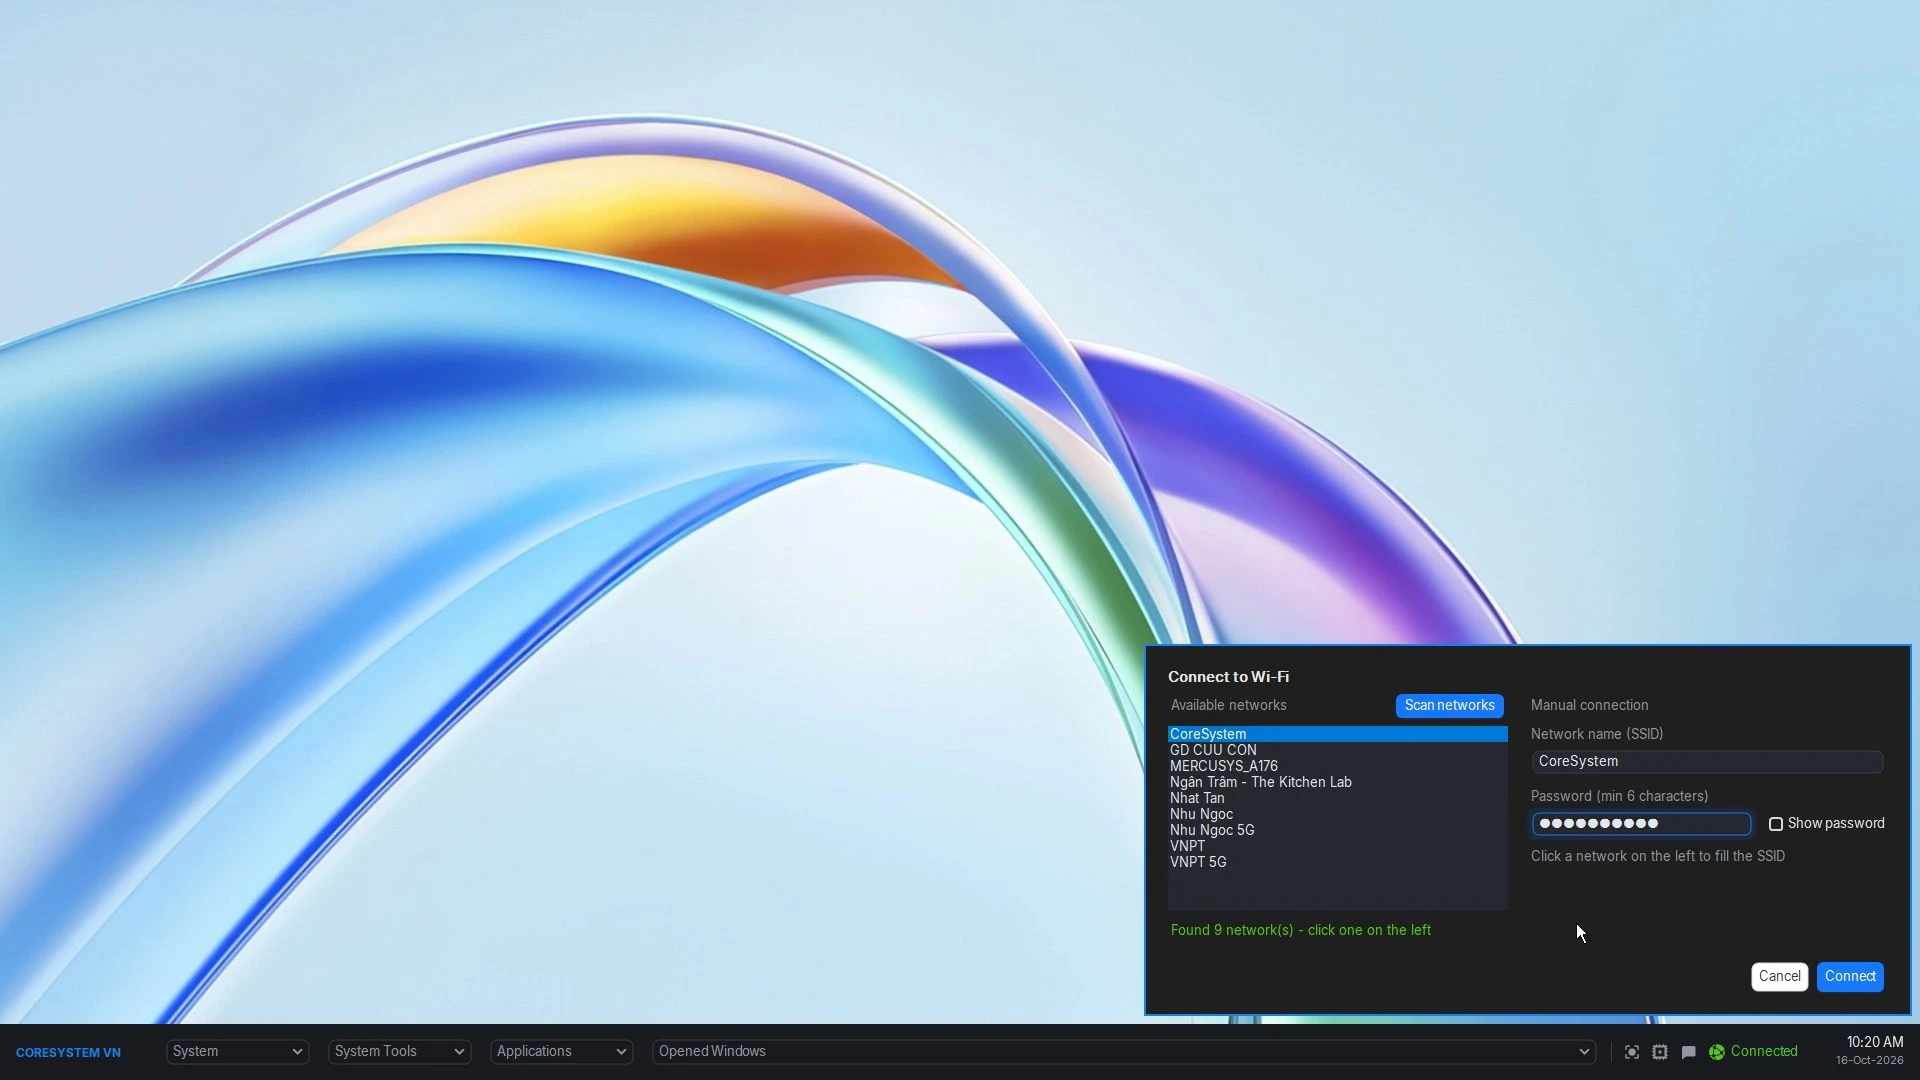Click the 16-Oct-2026 date
The height and width of the screenshot is (1080, 1920).
coord(1869,1061)
